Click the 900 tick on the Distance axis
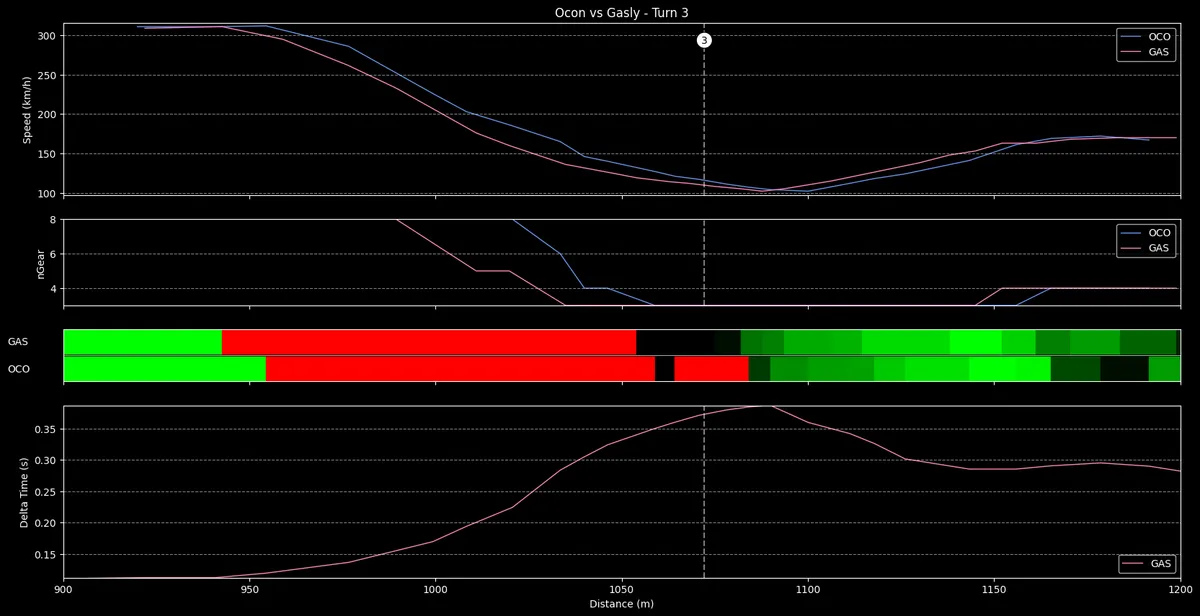1200x616 pixels. tap(64, 590)
